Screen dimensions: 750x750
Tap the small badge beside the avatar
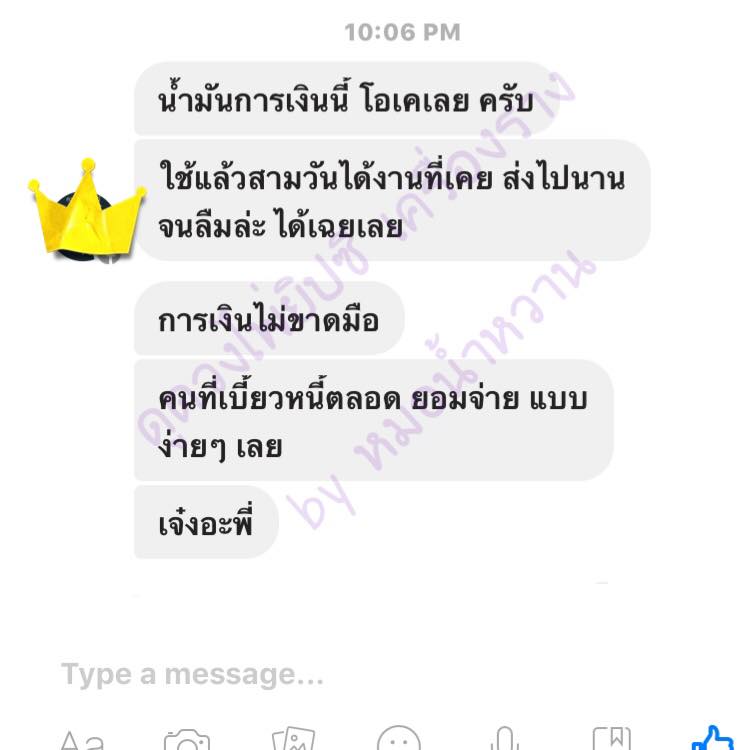pos(108,258)
